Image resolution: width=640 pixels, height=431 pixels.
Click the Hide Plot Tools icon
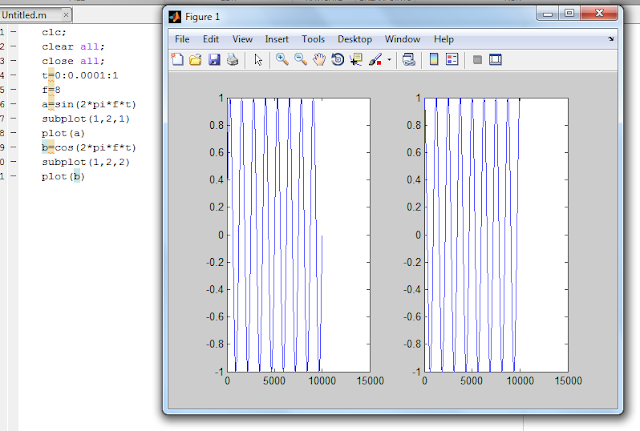pos(477,60)
